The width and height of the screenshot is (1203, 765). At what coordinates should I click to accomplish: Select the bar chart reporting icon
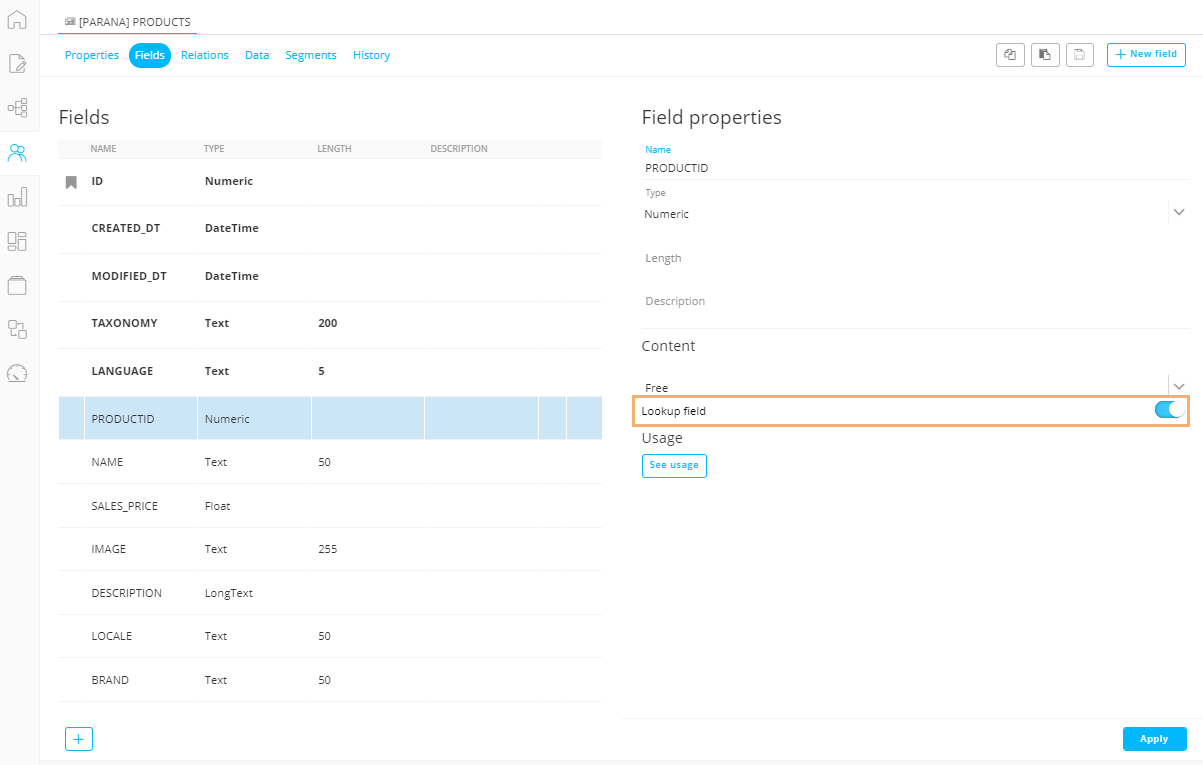[x=17, y=197]
